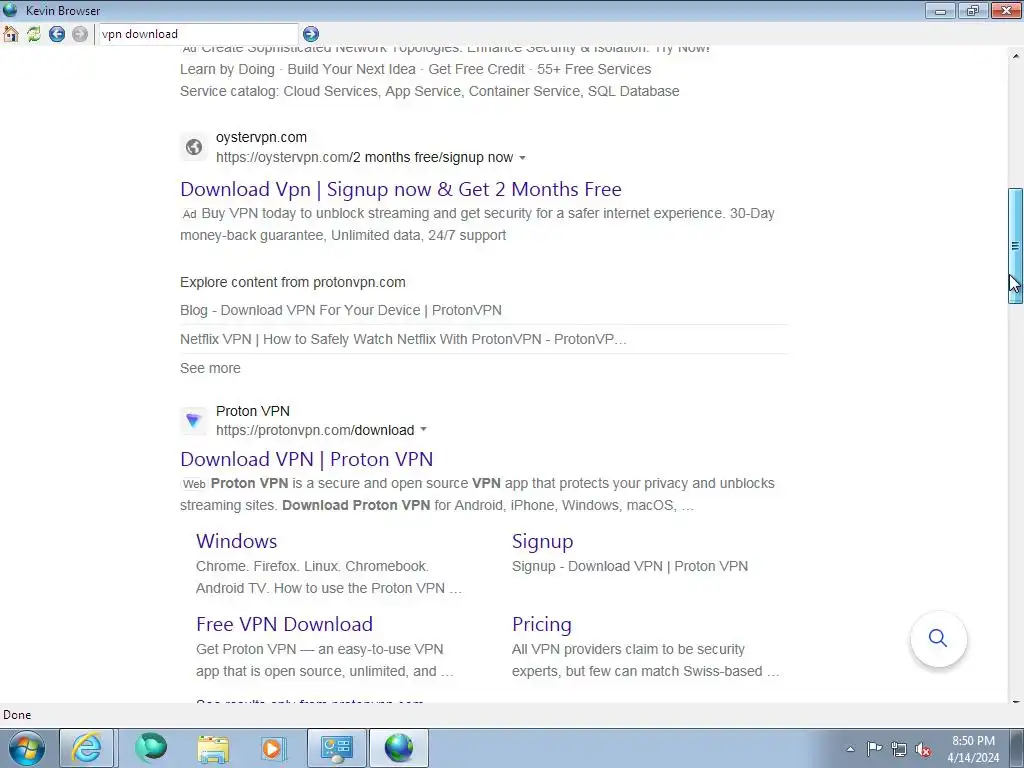Select 'Service catalog: Cloud Services' ad line
Viewport: 1024px width, 768px height.
coord(430,91)
